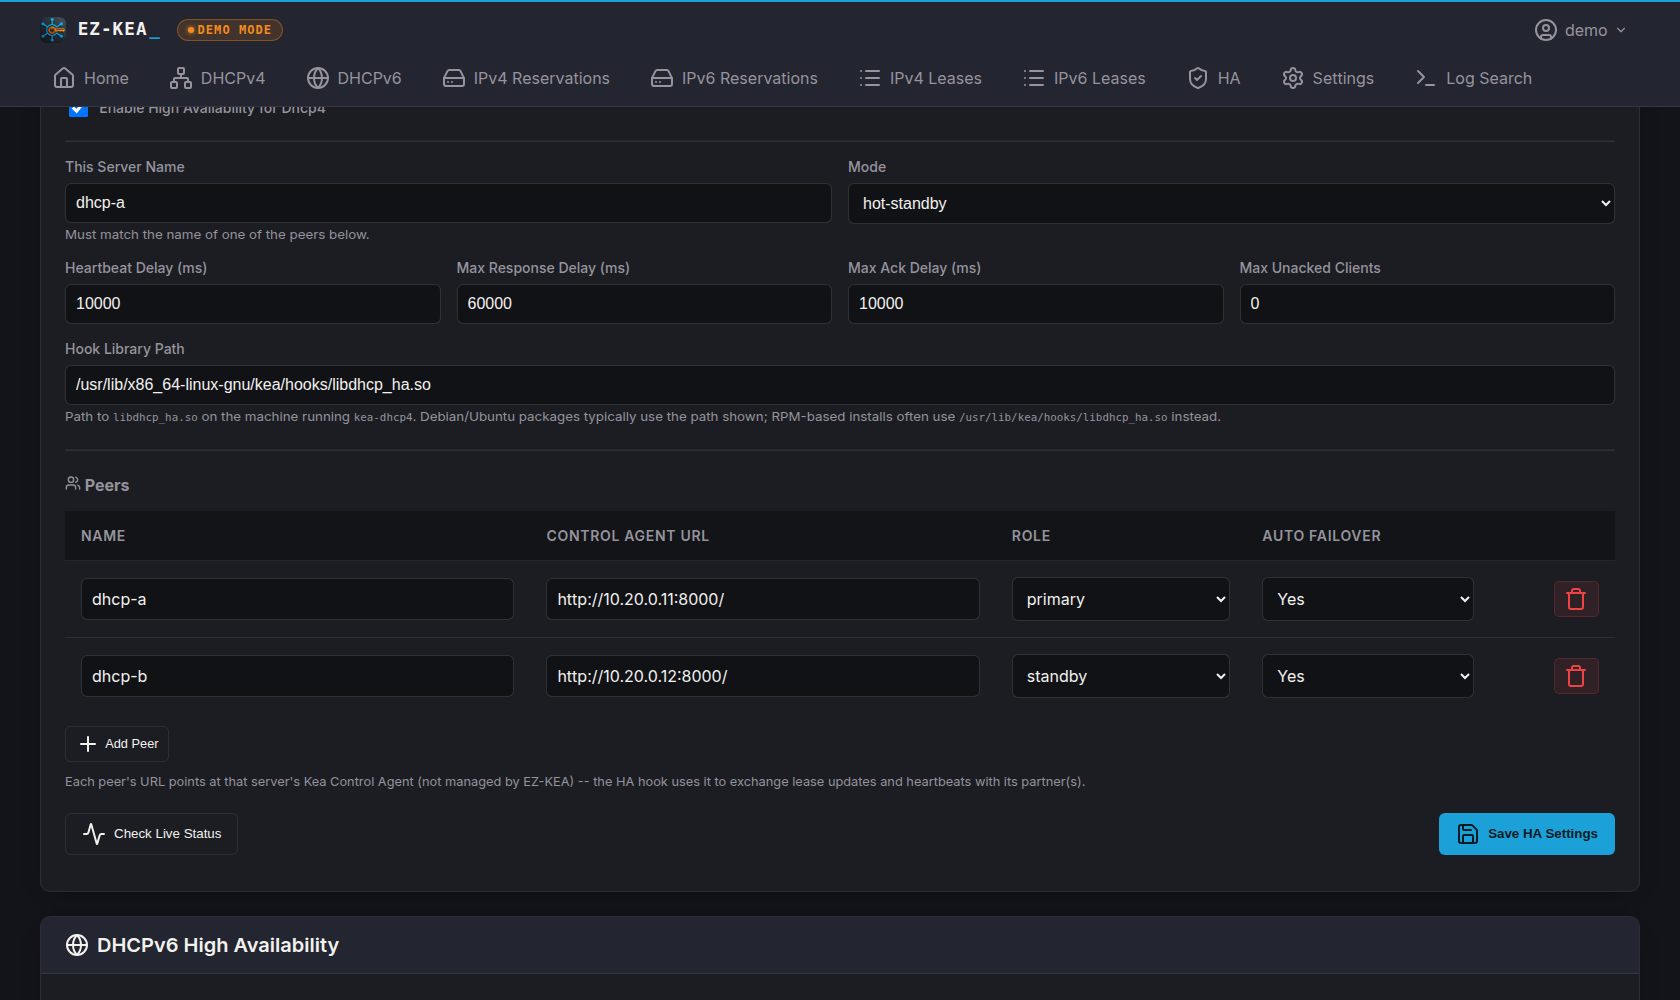Click the AUTO FAILOVER column header
The width and height of the screenshot is (1680, 1000).
(x=1321, y=536)
